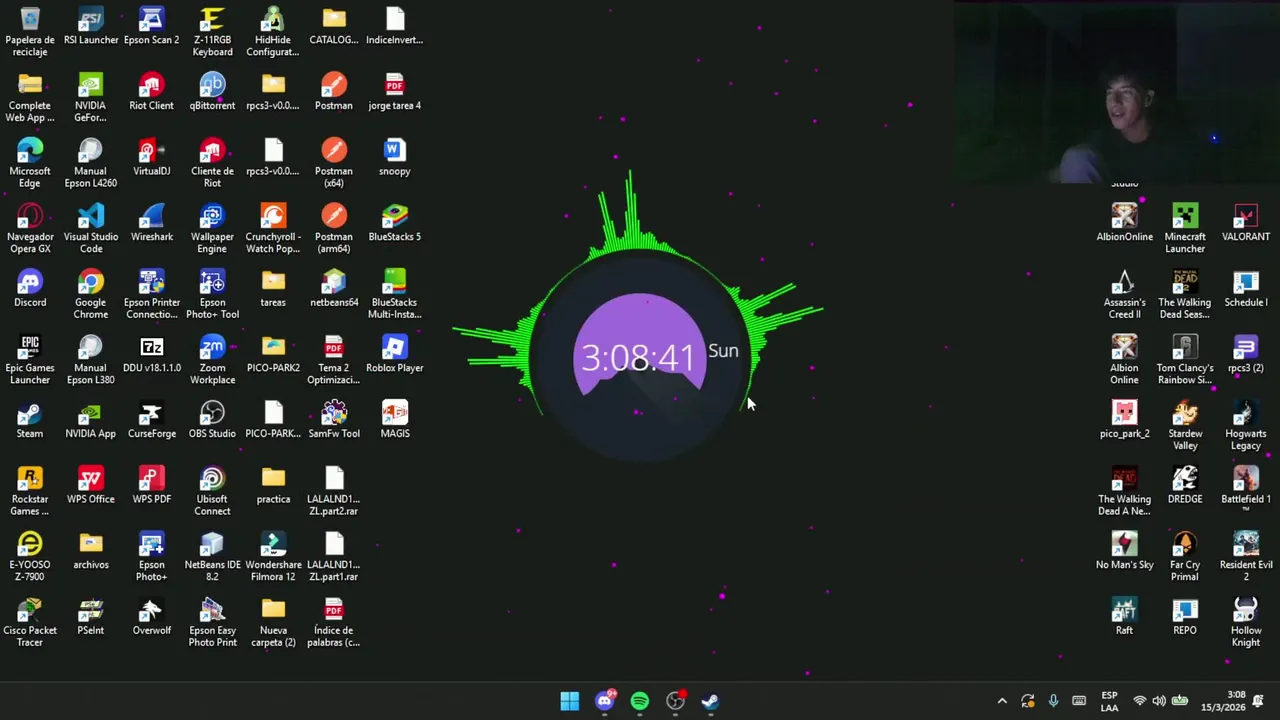This screenshot has width=1280, height=720.
Task: Switch to OBS Studio on the taskbar
Action: [x=675, y=701]
